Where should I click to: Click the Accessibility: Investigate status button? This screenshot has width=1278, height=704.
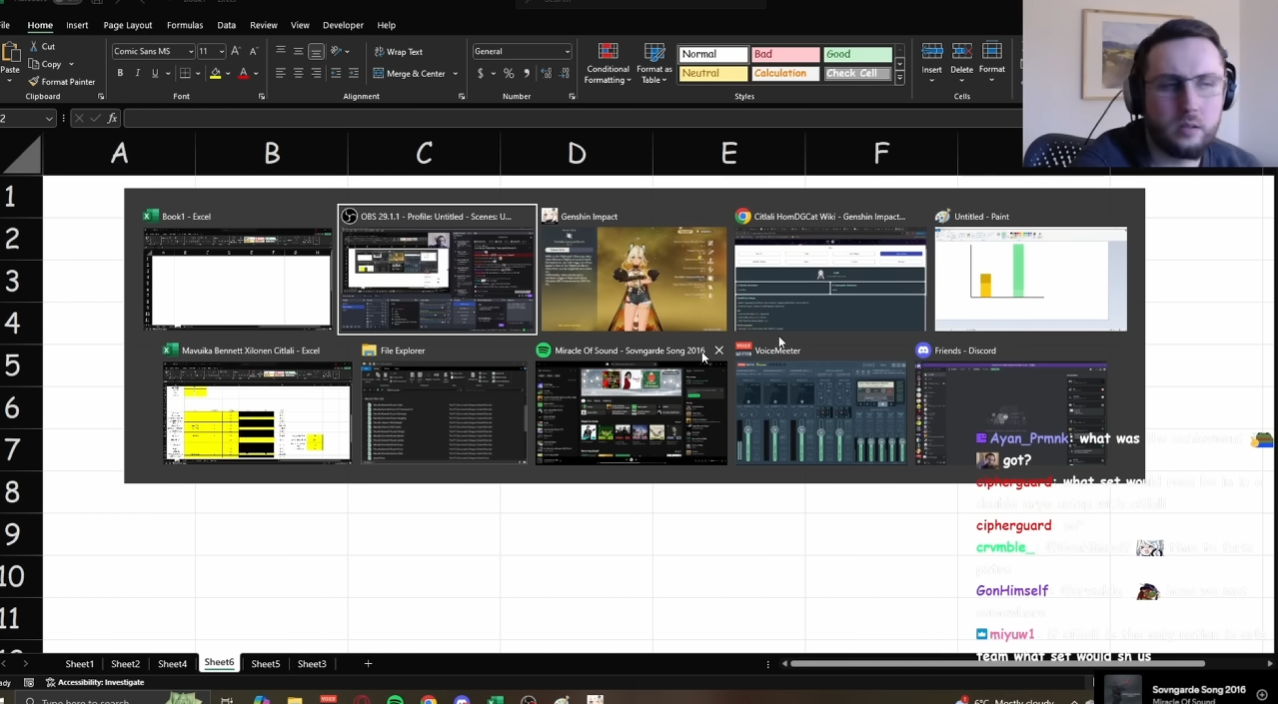click(x=95, y=683)
